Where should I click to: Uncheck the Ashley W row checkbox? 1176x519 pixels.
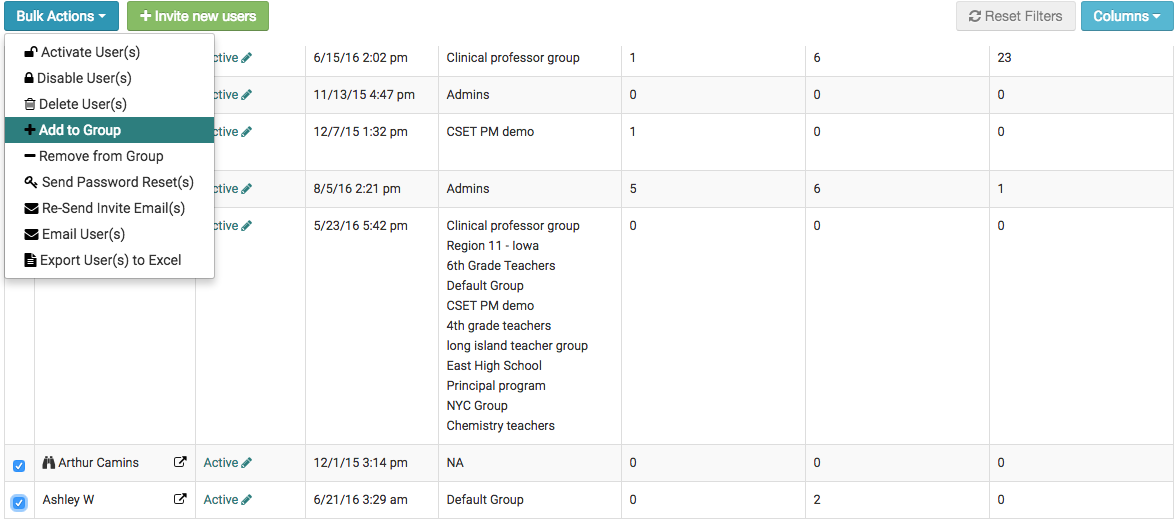19,502
